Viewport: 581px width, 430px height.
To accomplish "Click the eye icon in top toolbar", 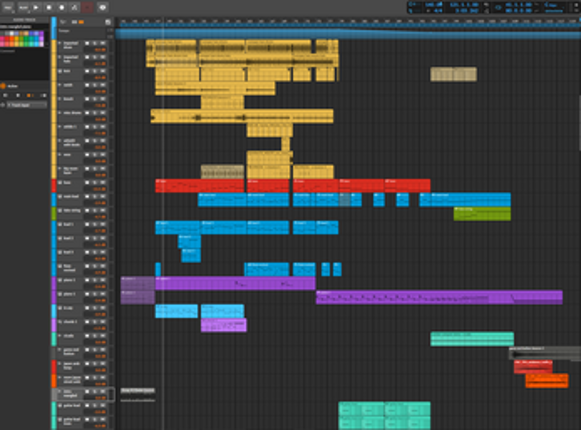I will point(103,7).
